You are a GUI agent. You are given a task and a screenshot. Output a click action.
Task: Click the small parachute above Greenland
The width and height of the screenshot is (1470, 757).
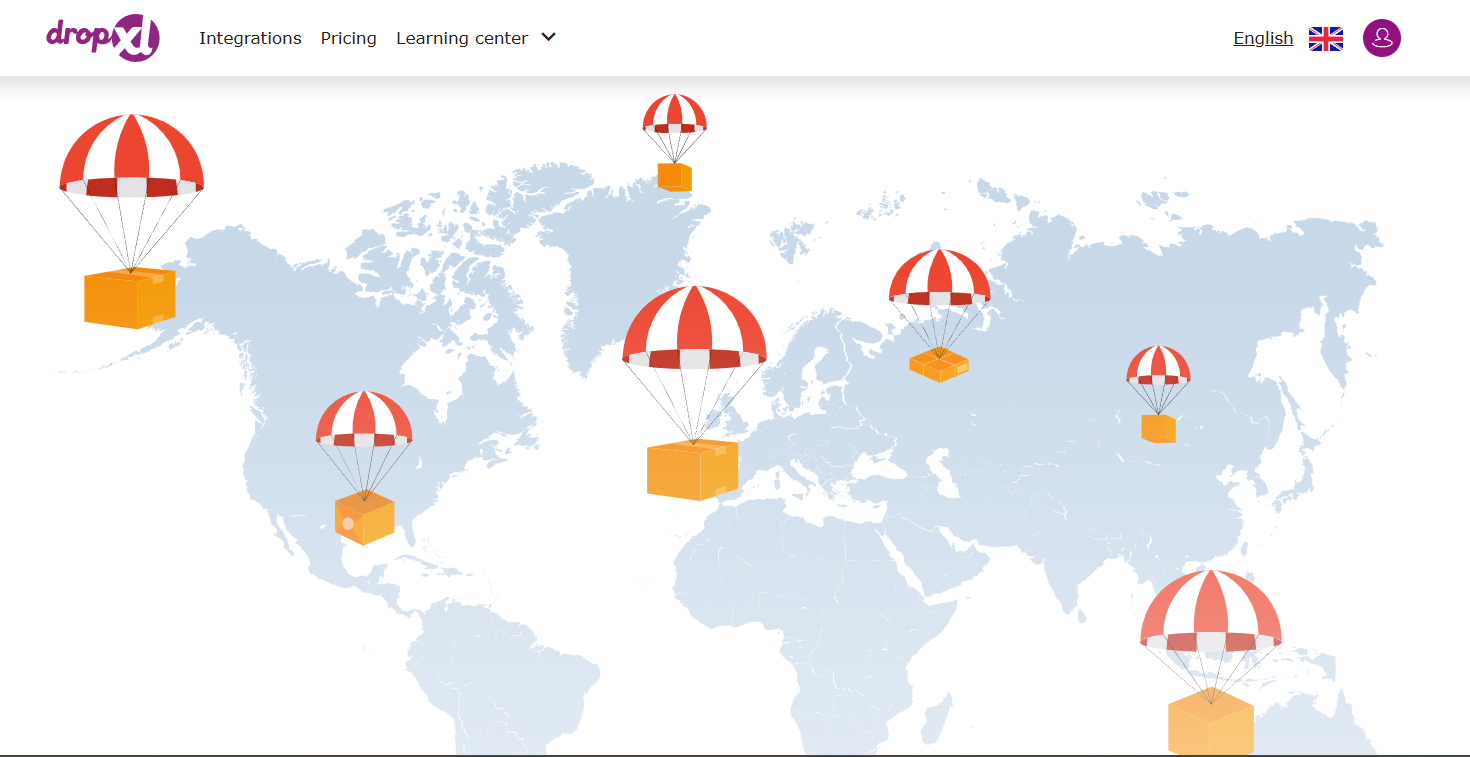(674, 114)
